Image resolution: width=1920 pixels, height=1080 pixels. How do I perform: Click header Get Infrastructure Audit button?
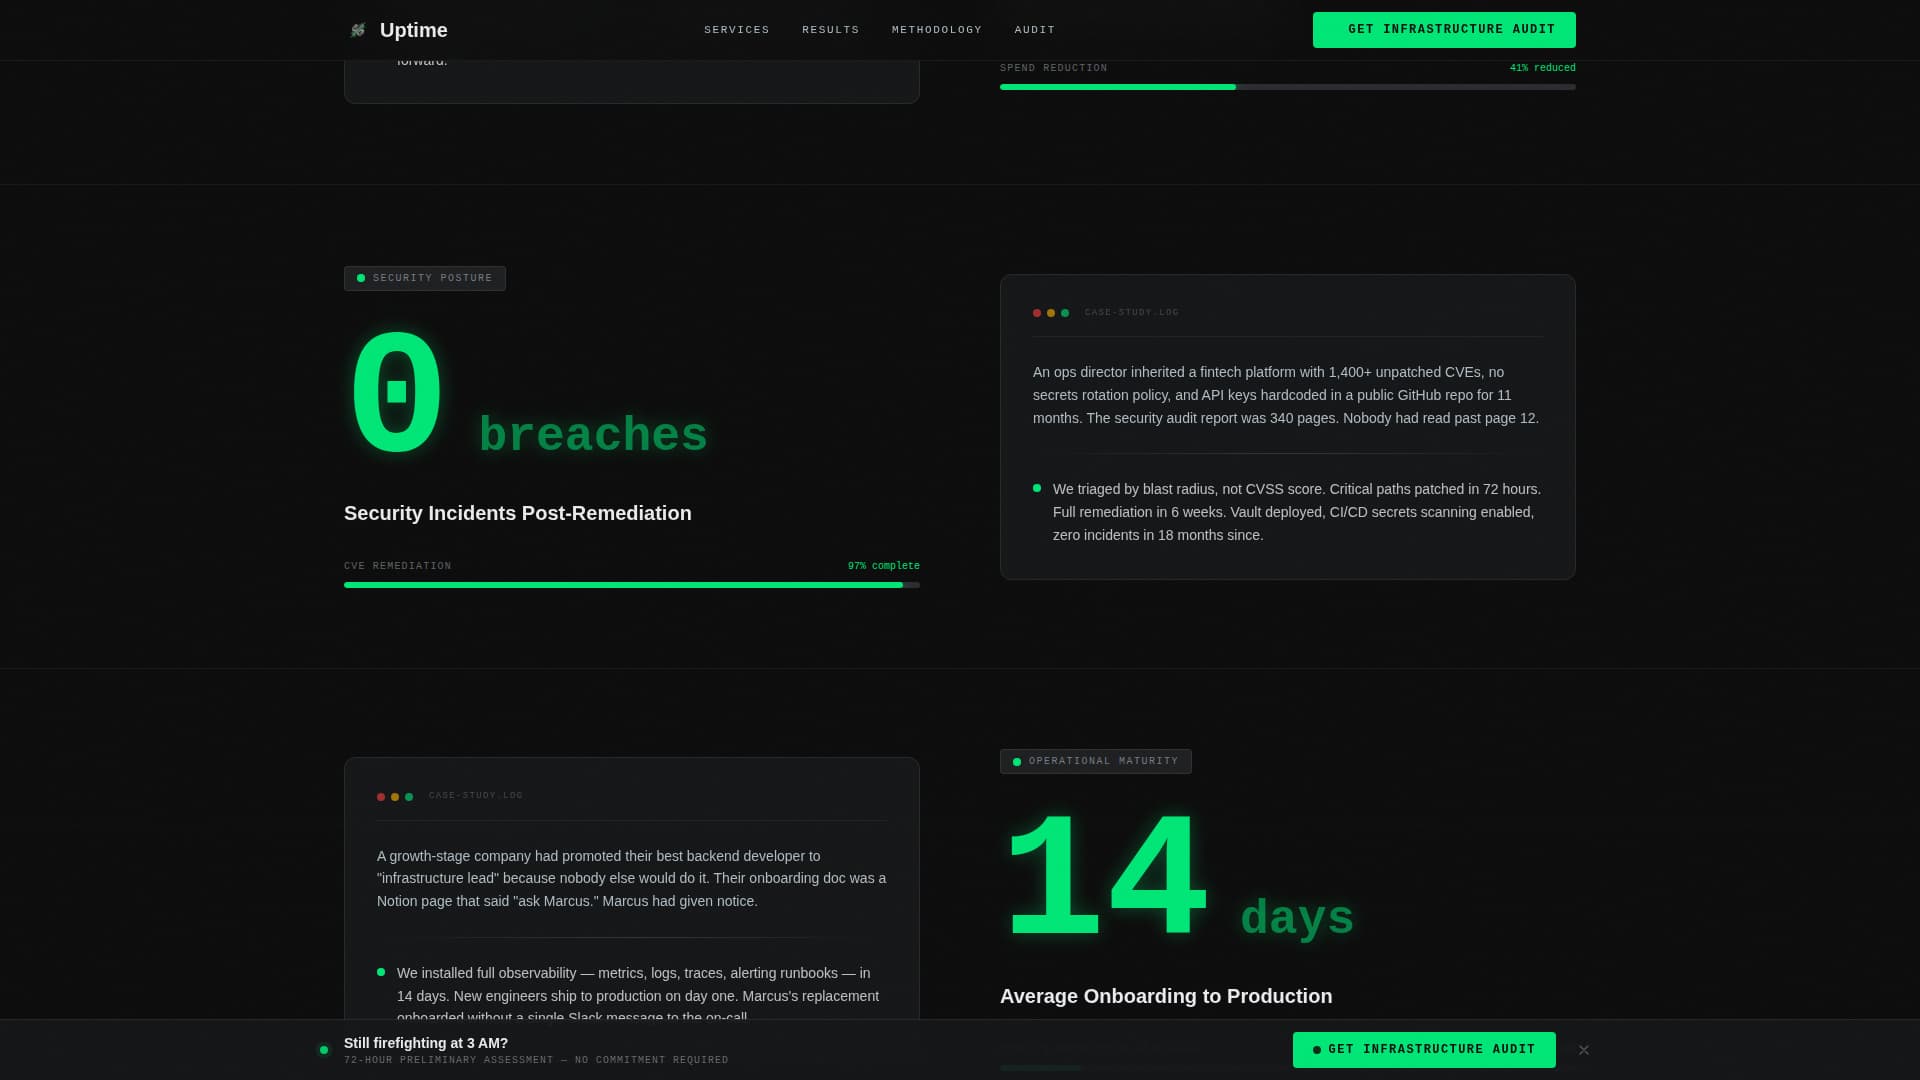[1444, 30]
